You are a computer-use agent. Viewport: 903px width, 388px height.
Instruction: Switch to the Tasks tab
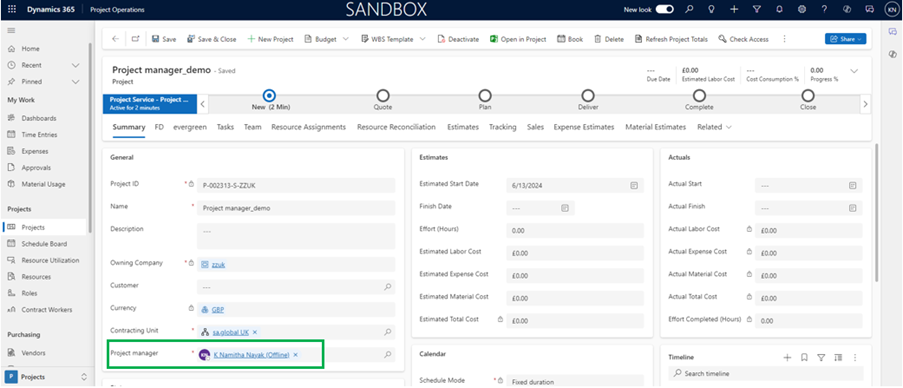click(225, 127)
